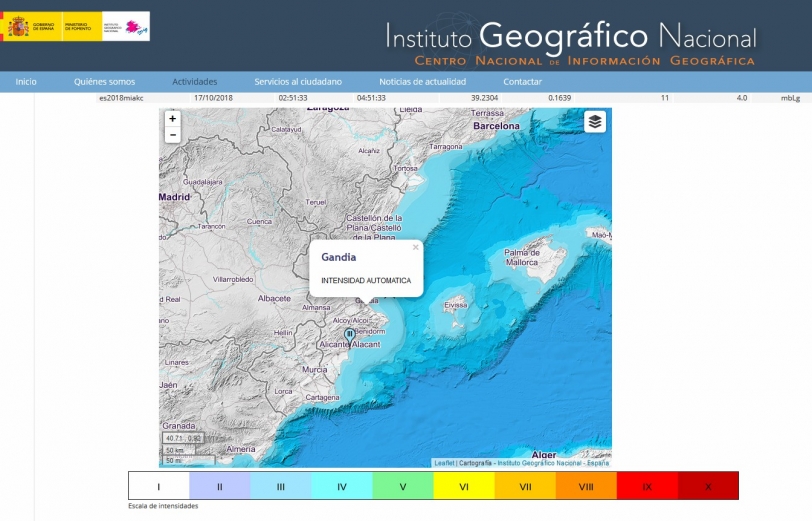Image resolution: width=812 pixels, height=521 pixels.
Task: Click the Cartagena label on the map
Action: (323, 398)
